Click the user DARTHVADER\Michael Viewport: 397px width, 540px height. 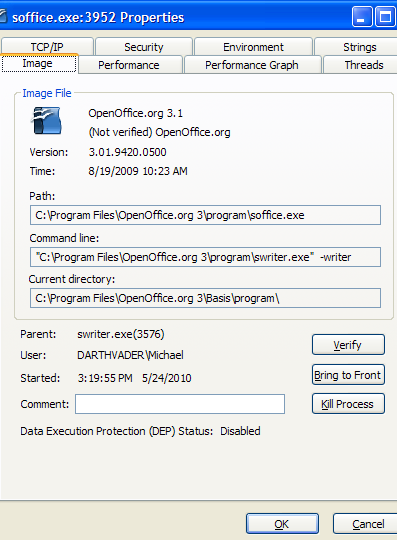130,355
